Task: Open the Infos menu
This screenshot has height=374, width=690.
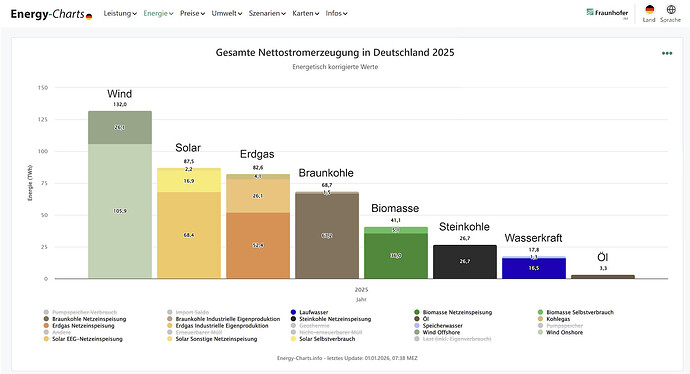Action: [336, 14]
